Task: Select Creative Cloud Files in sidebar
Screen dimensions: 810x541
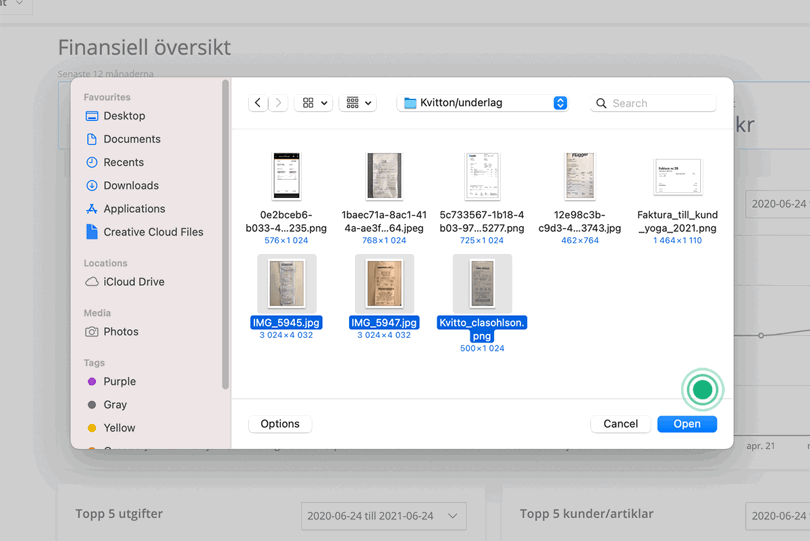Action: tap(153, 232)
